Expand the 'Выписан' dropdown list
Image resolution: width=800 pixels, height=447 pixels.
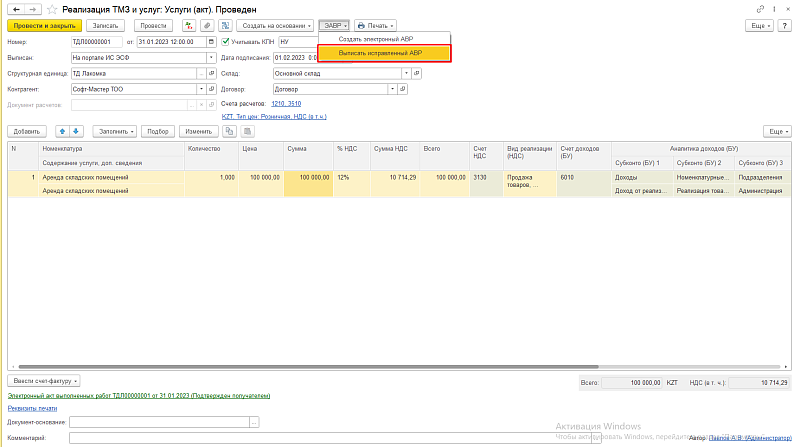(211, 57)
